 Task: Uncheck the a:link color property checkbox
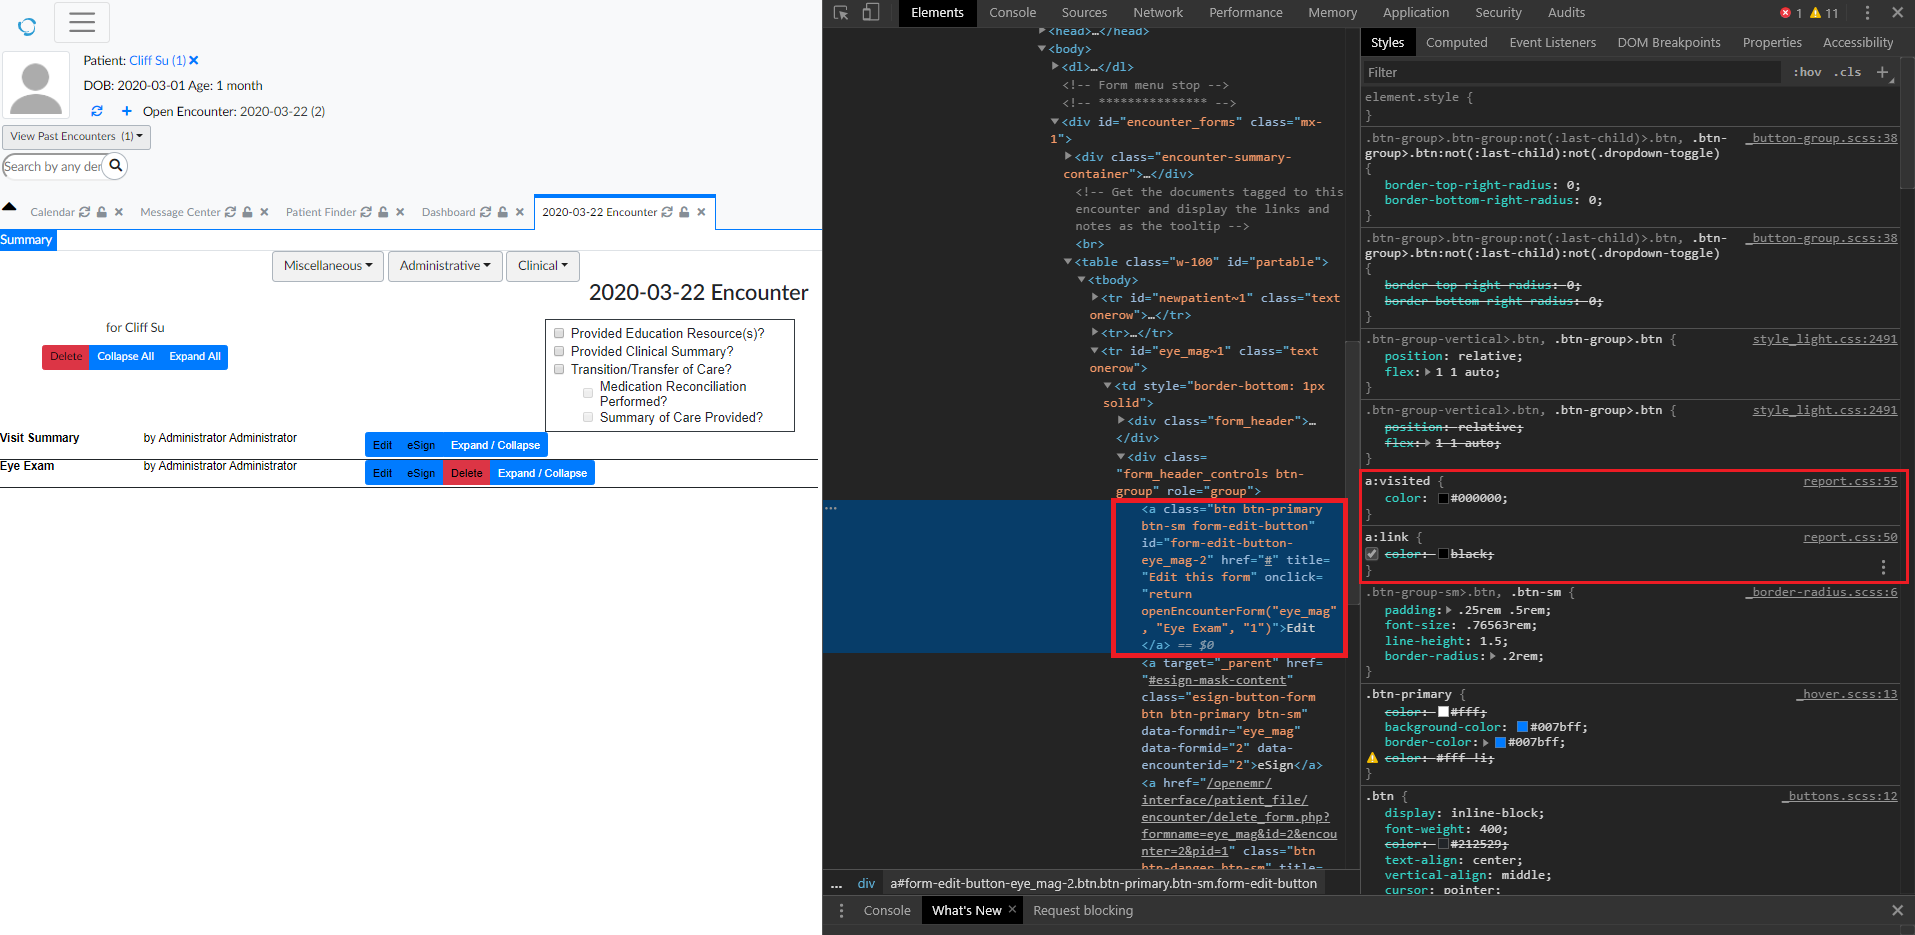(1374, 553)
